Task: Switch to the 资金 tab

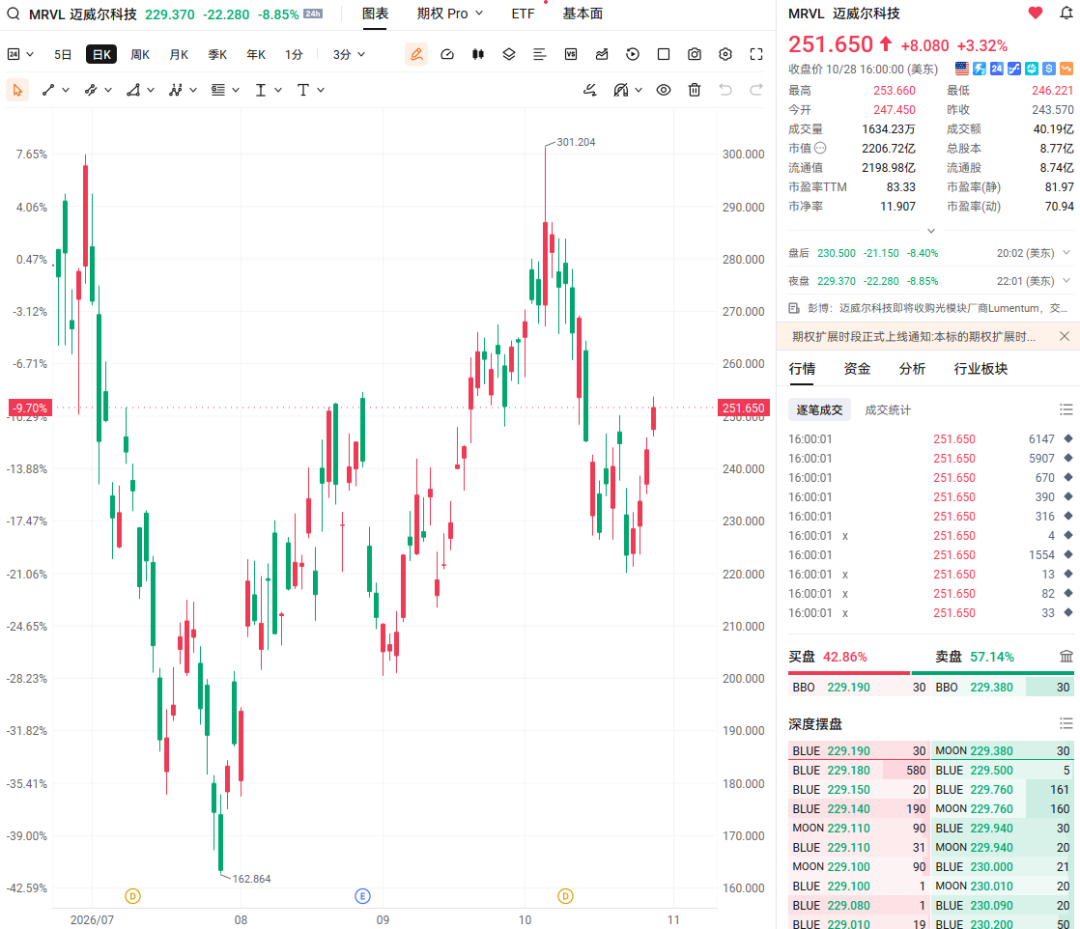Action: pos(857,369)
